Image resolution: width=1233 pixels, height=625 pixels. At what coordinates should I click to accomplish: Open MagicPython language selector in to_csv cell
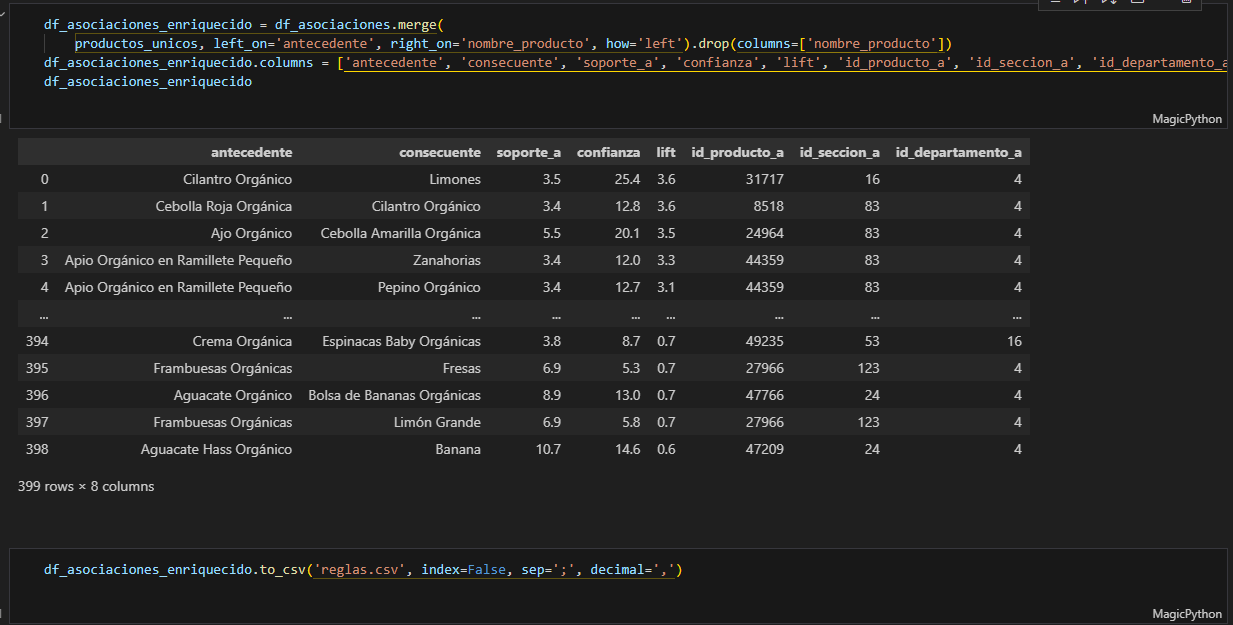point(1187,614)
